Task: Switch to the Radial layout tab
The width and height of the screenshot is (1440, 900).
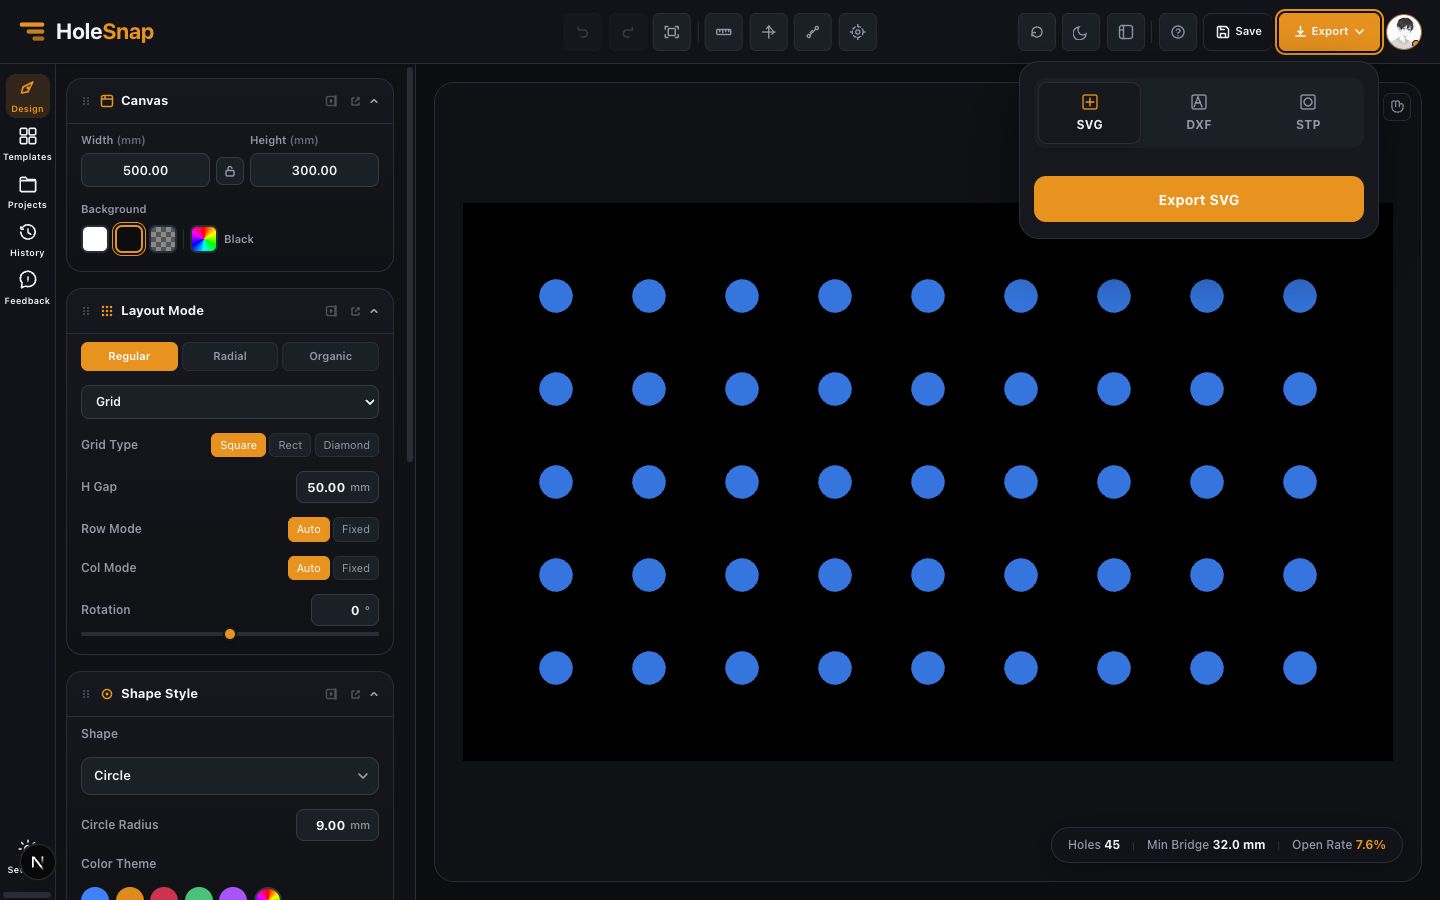Action: (x=230, y=356)
